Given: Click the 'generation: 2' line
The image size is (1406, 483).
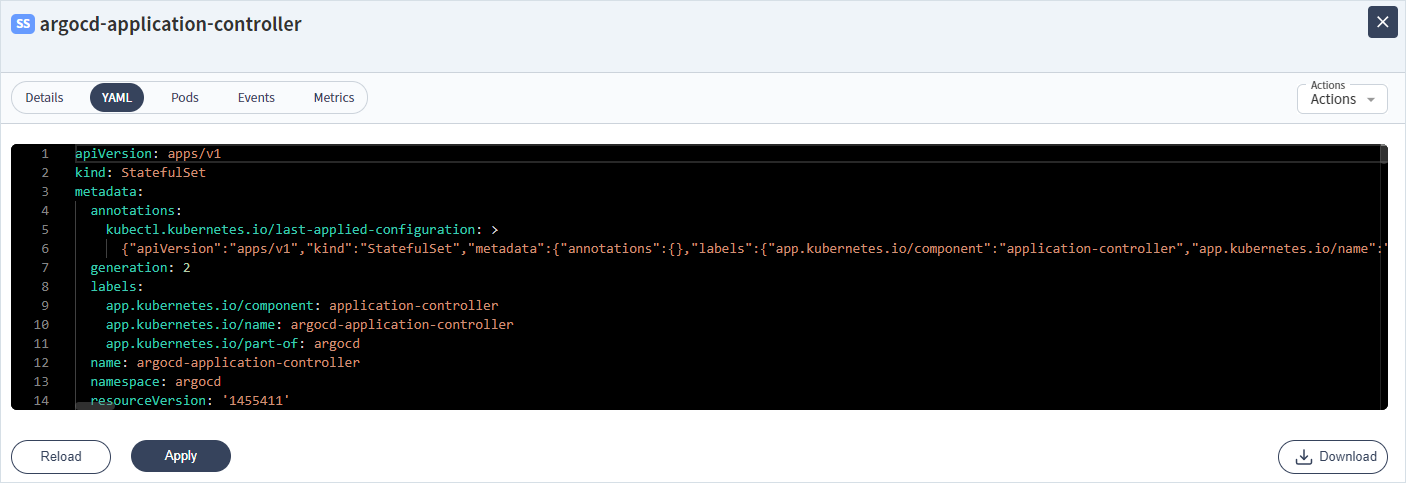Looking at the screenshot, I should 140,268.
